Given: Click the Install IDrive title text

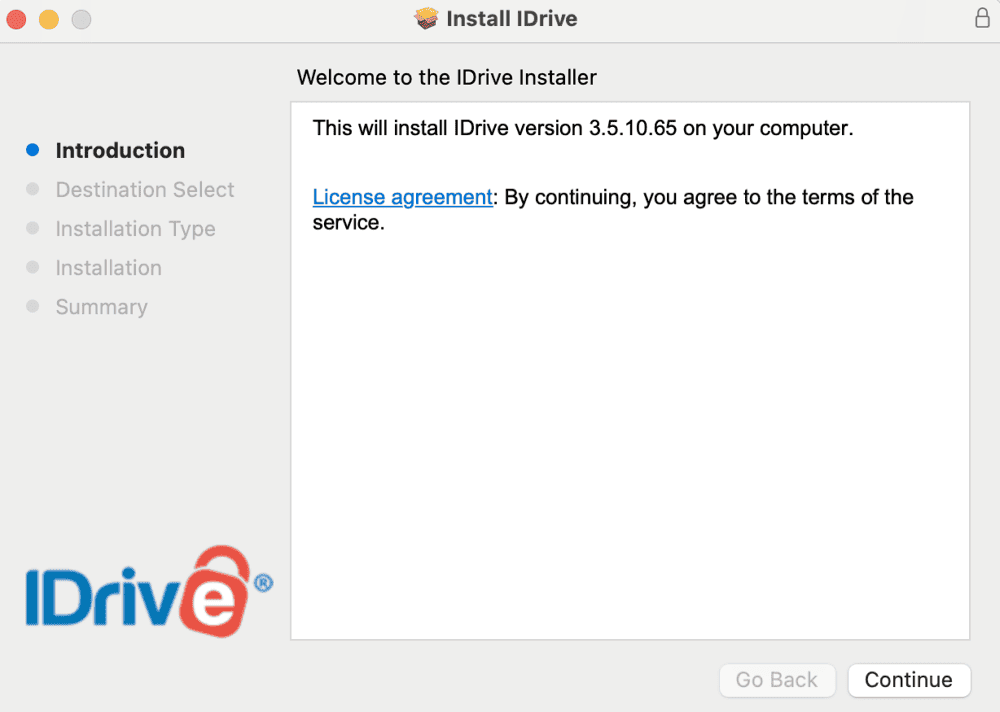Looking at the screenshot, I should point(513,18).
